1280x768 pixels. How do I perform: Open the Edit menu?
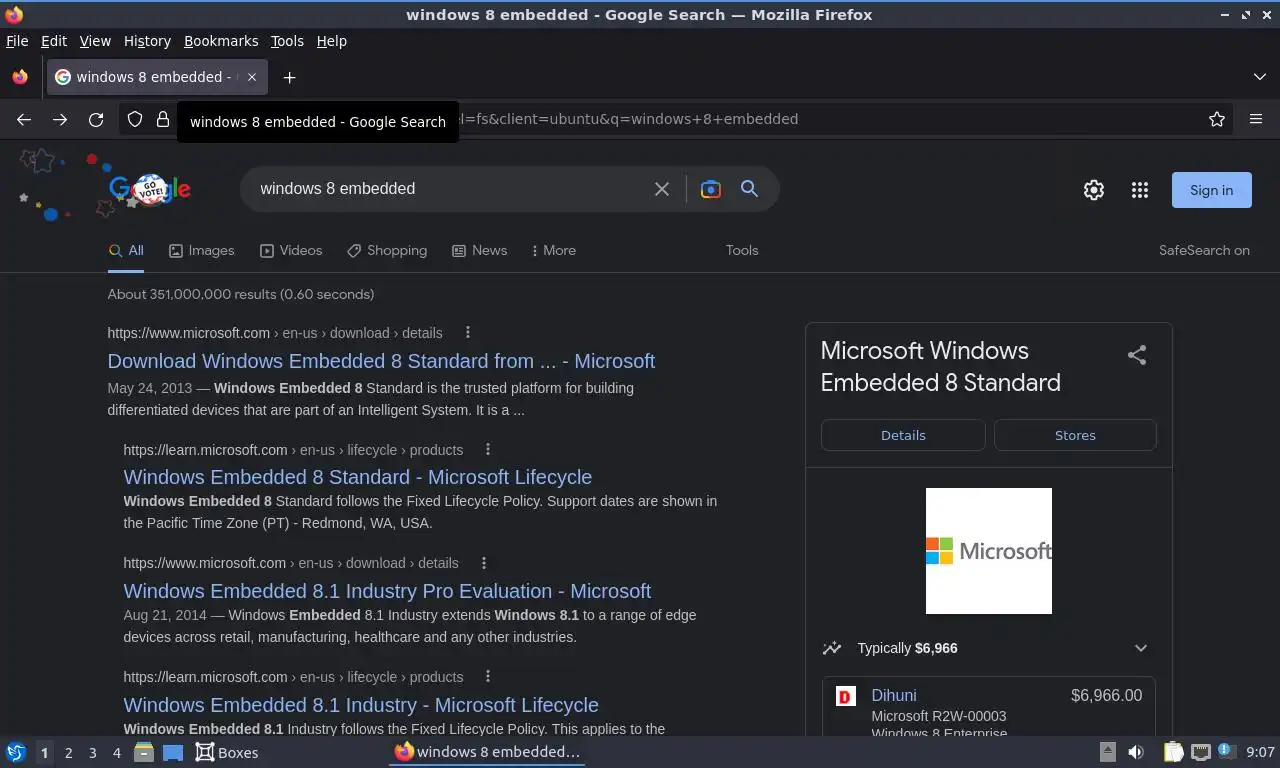pos(54,41)
